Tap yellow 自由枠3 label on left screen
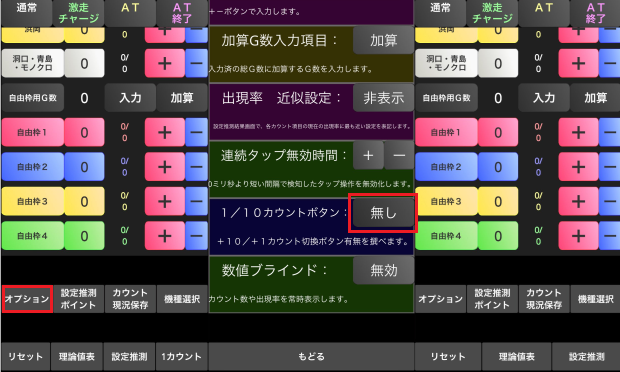 32,201
